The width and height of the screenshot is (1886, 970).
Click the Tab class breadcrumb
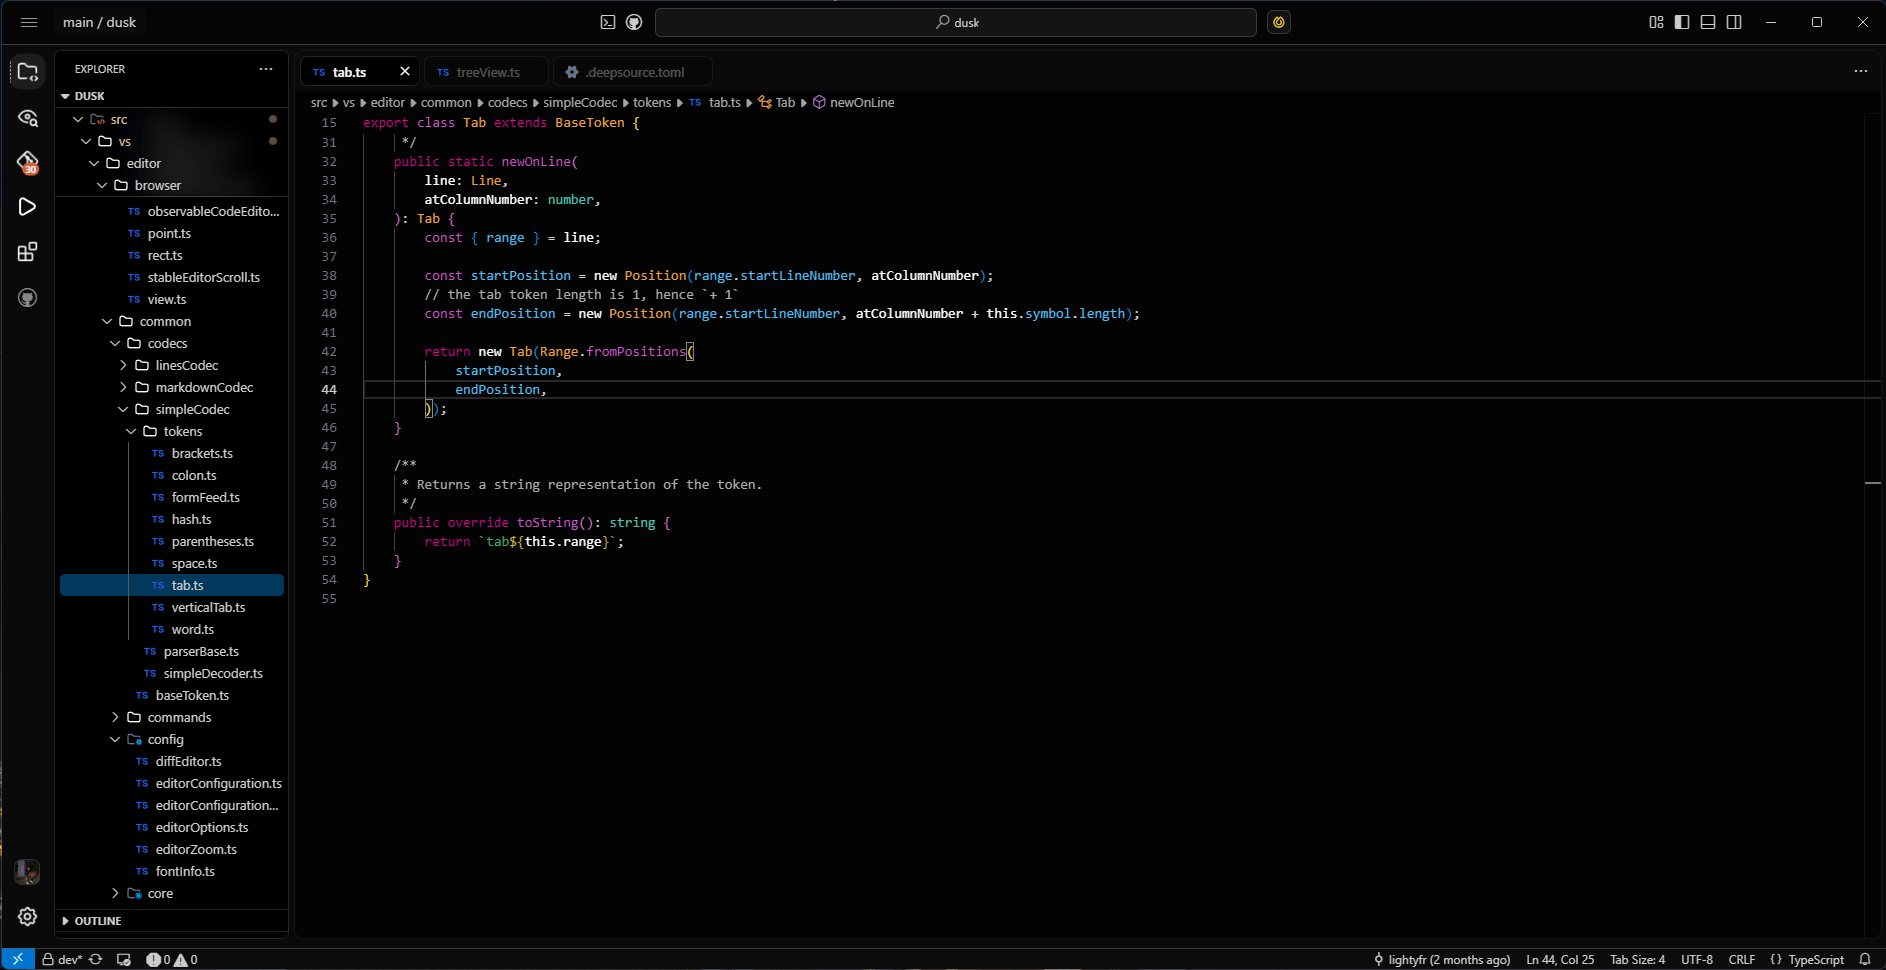pyautogui.click(x=777, y=102)
